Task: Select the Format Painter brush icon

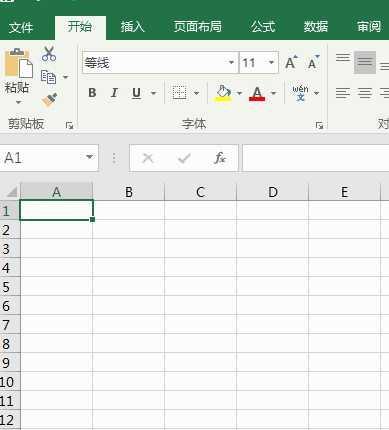Action: [x=49, y=100]
